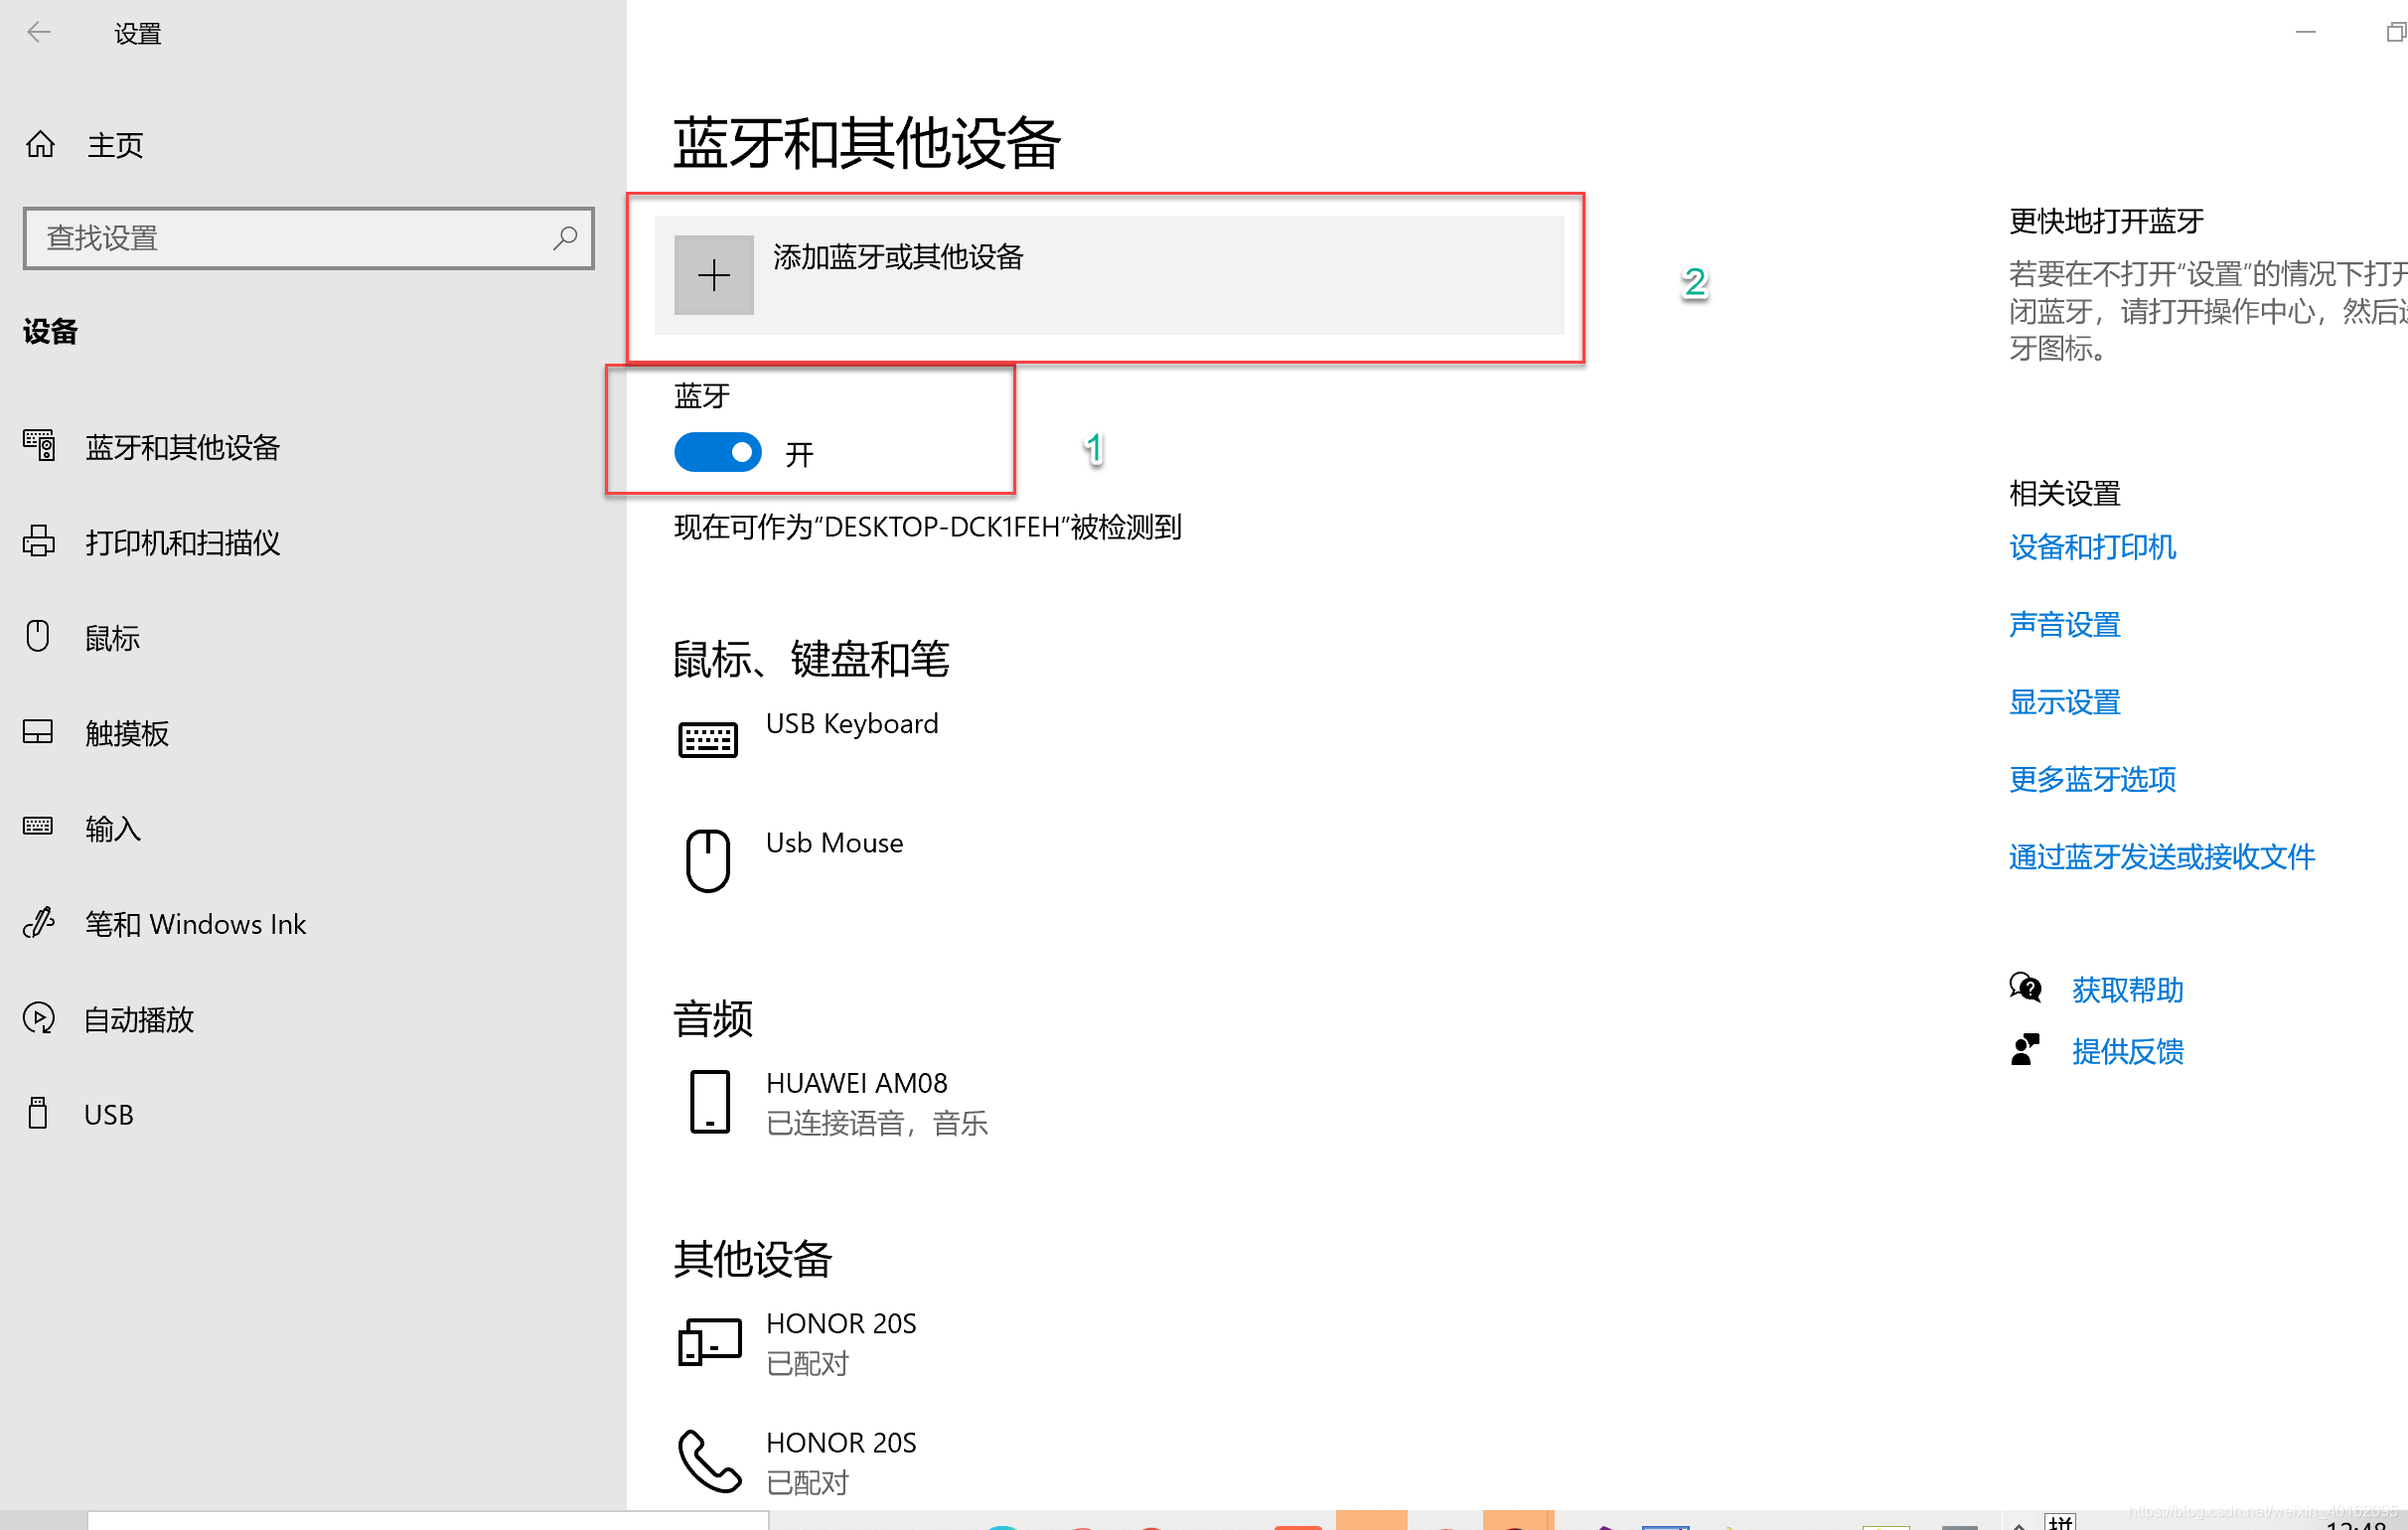Click the magnifier icon in search box
Viewport: 2408px width, 1530px height.
(565, 238)
